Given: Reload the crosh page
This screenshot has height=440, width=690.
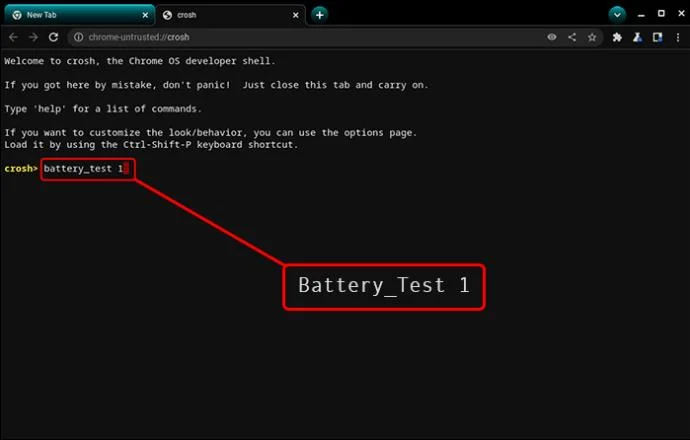Looking at the screenshot, I should (54, 37).
